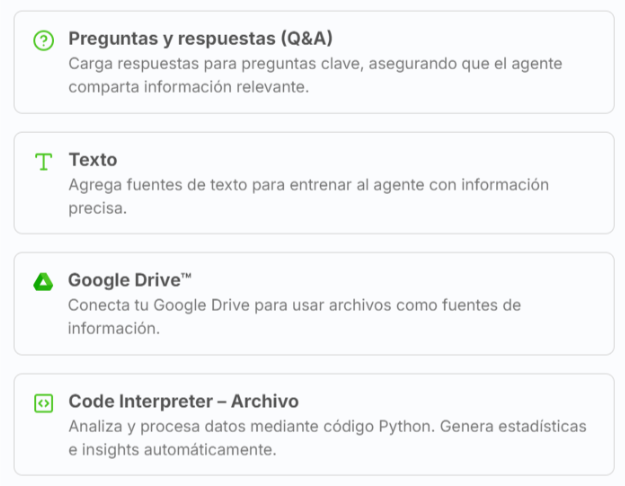Screen dimensions: 625x486
Task: Click the Code Interpreter brackets icon
Action: point(43,403)
